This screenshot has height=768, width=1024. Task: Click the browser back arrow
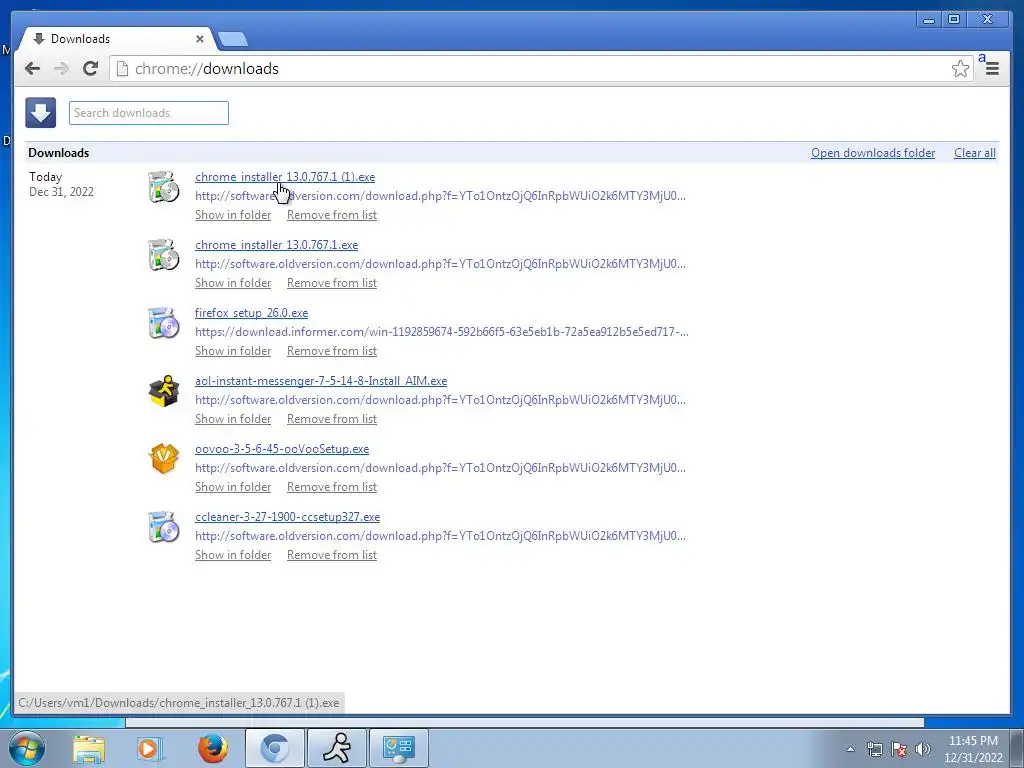[32, 69]
